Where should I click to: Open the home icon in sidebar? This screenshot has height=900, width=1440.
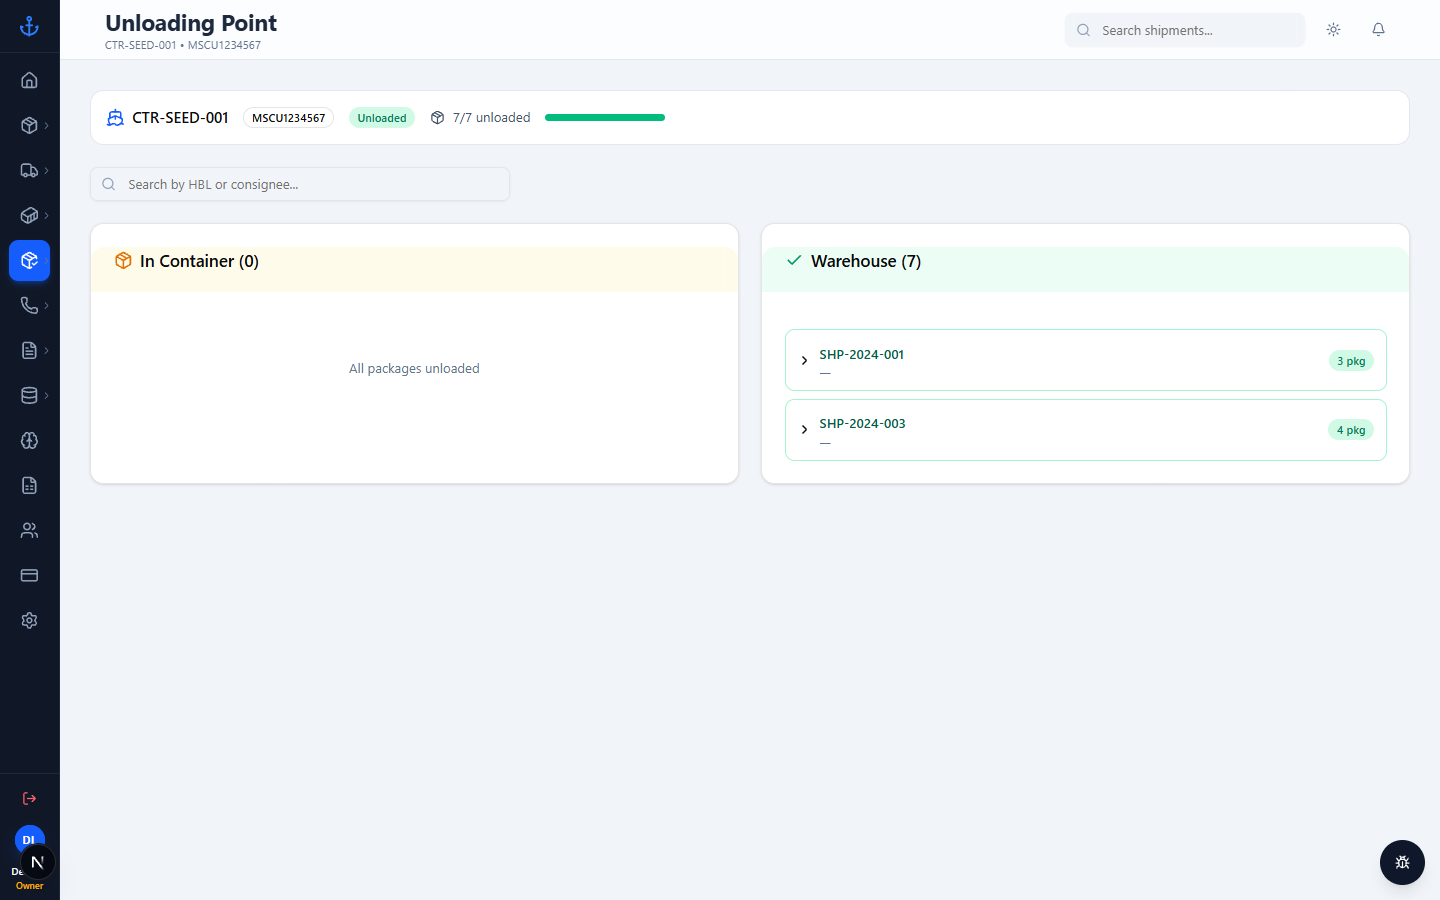[29, 80]
